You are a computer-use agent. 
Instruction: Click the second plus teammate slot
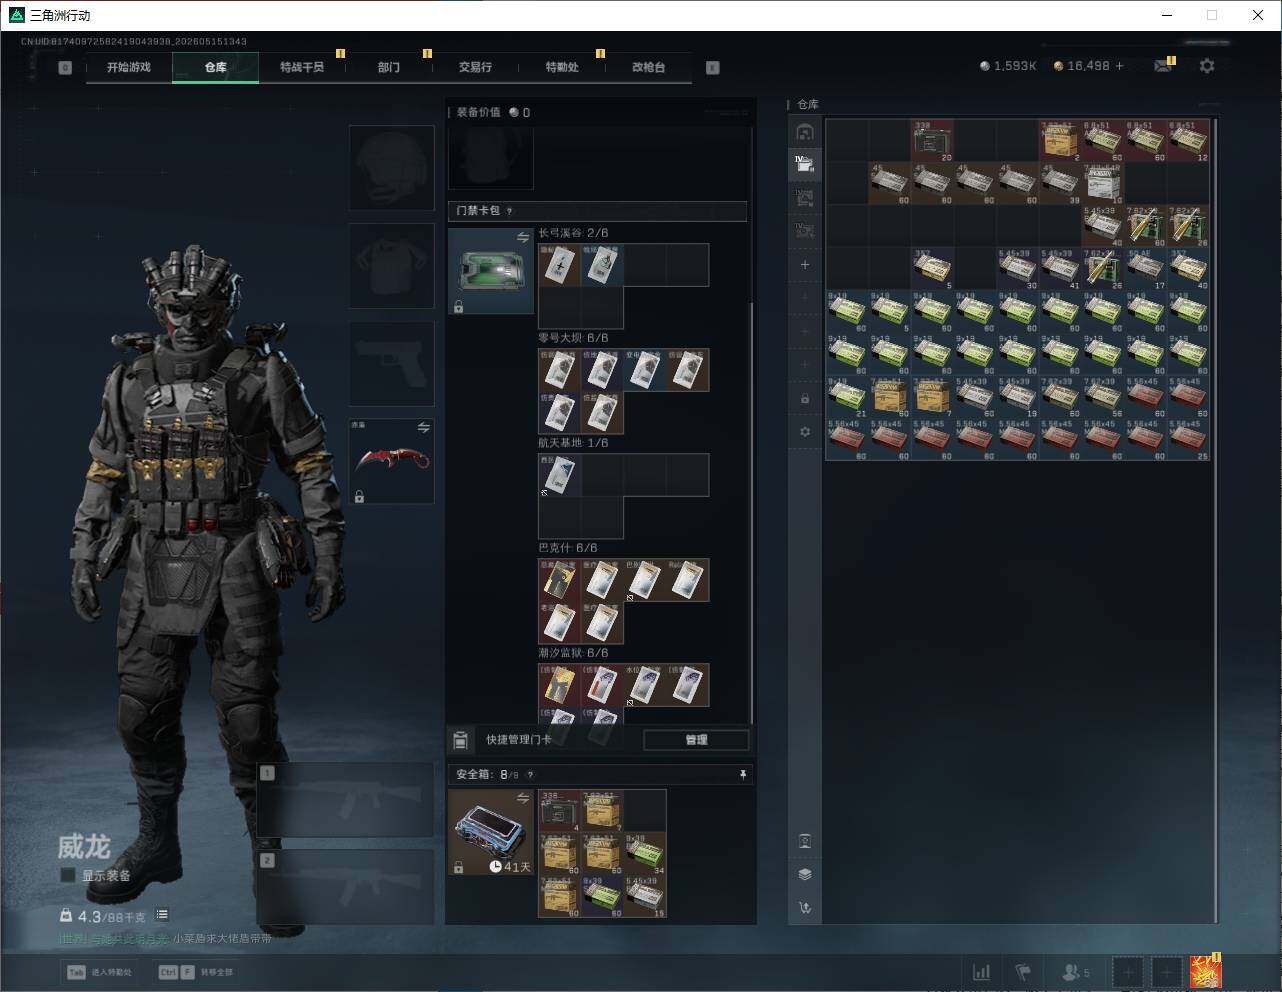pos(1166,972)
